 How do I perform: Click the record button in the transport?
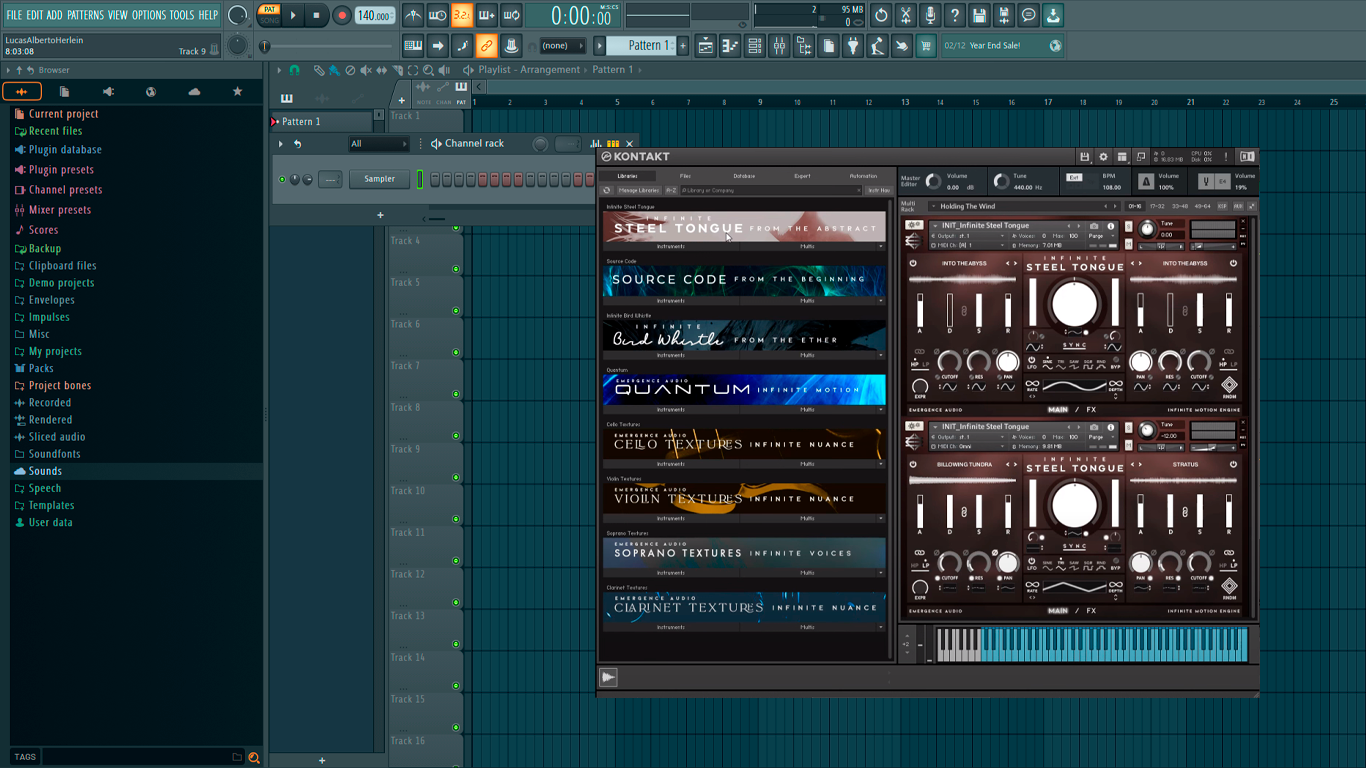pyautogui.click(x=342, y=16)
